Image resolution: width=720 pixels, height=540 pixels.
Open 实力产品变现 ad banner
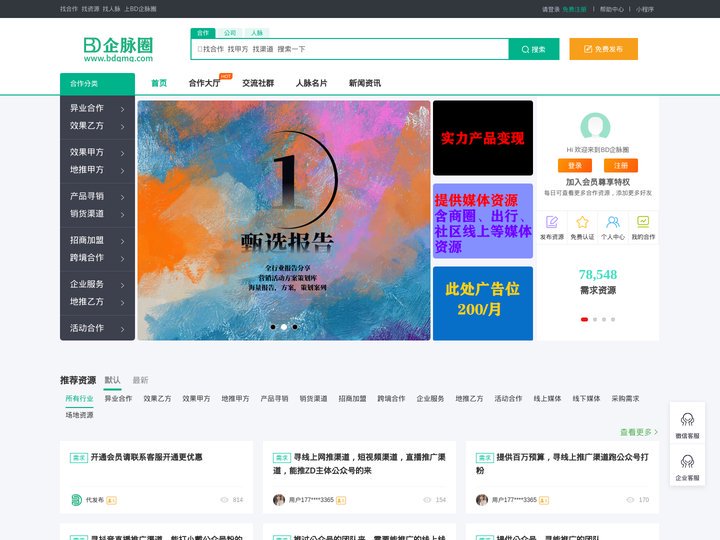(x=483, y=138)
